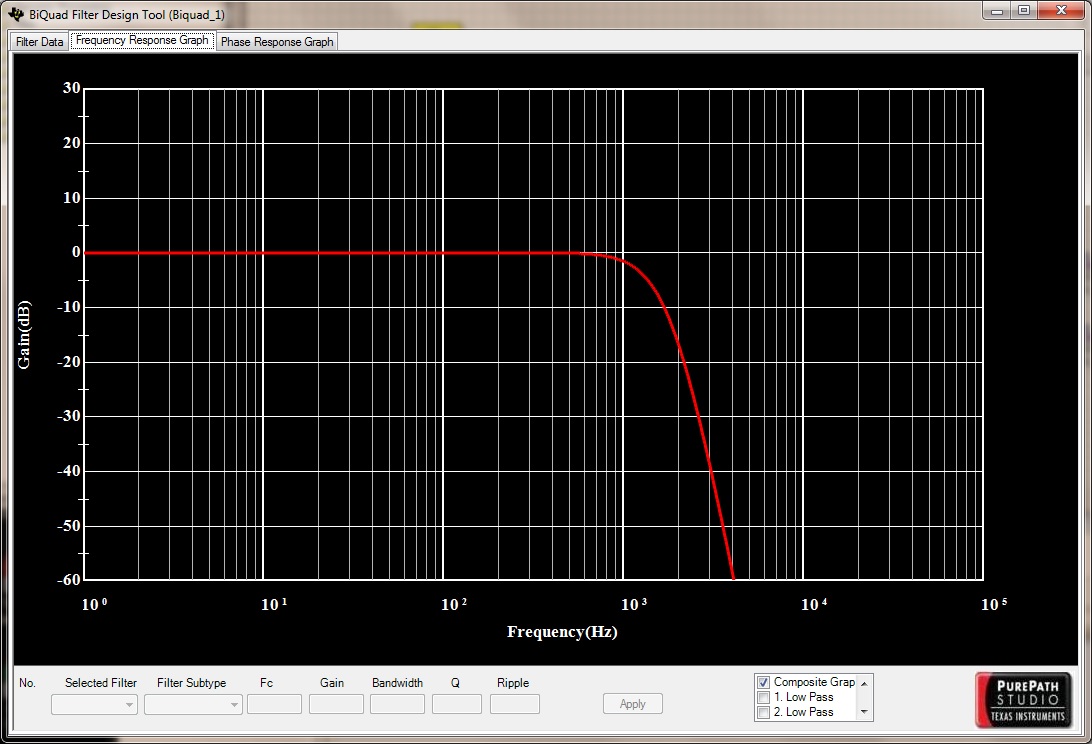
Task: Click the Apply button
Action: [632, 704]
